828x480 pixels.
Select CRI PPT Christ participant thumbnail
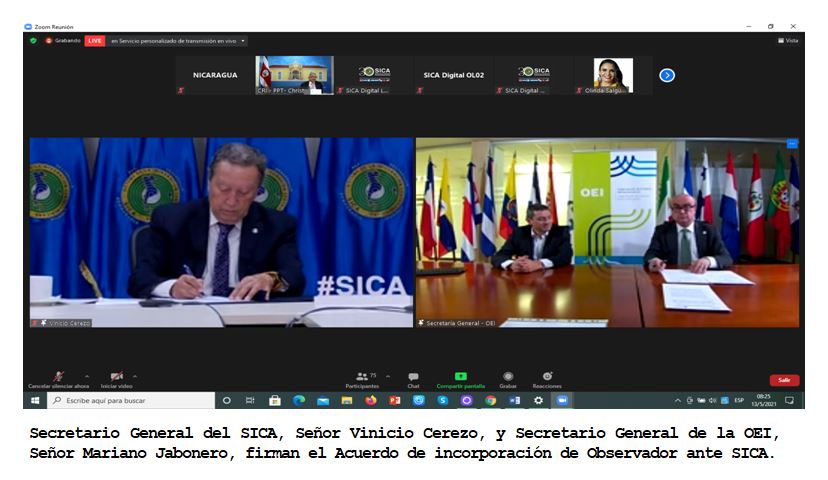pyautogui.click(x=295, y=76)
